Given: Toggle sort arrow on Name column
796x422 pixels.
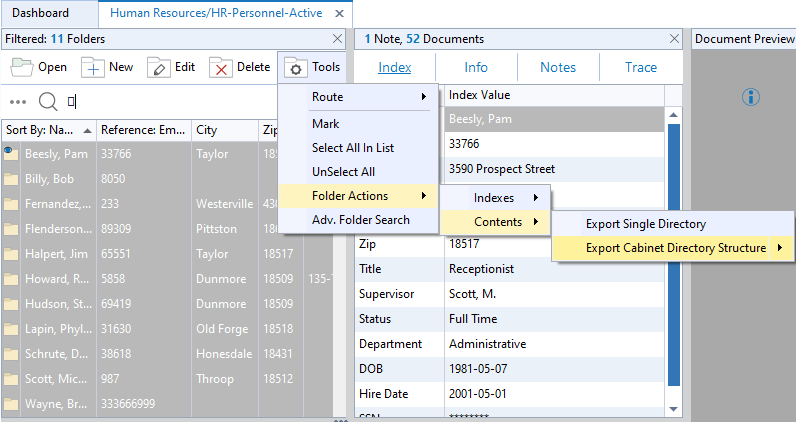Looking at the screenshot, I should click(x=87, y=131).
